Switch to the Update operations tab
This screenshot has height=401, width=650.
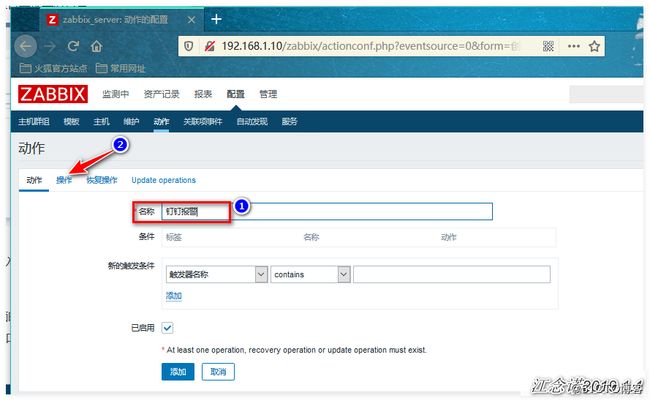click(x=163, y=180)
